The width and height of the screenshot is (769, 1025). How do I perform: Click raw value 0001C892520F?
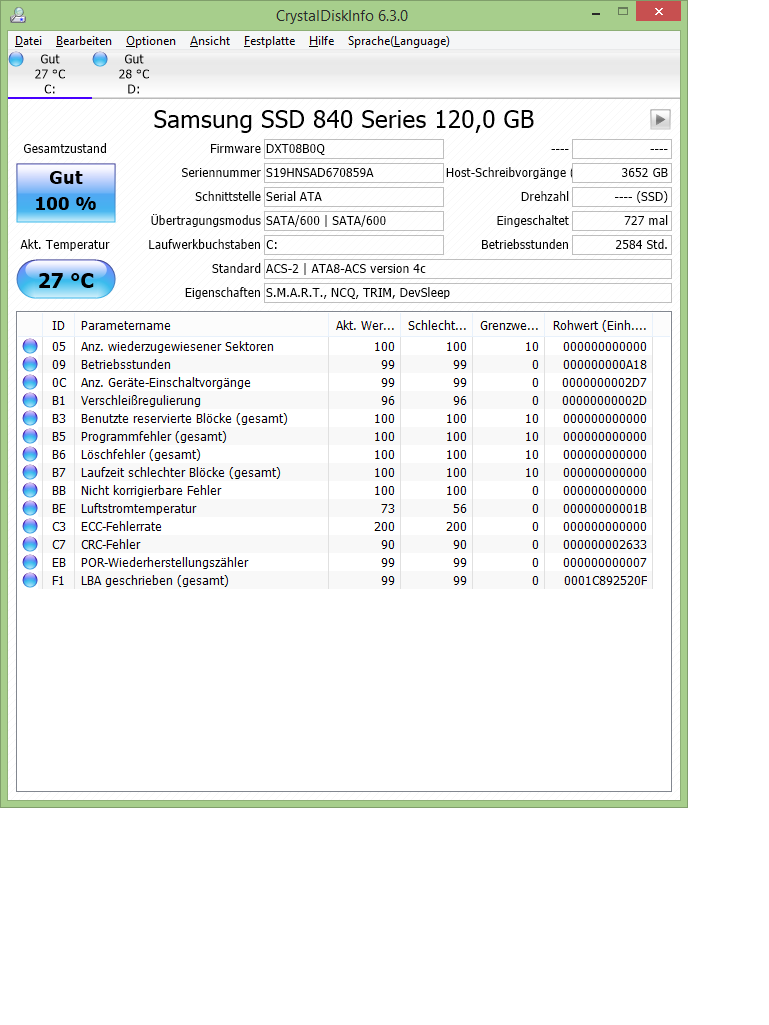pyautogui.click(x=606, y=580)
